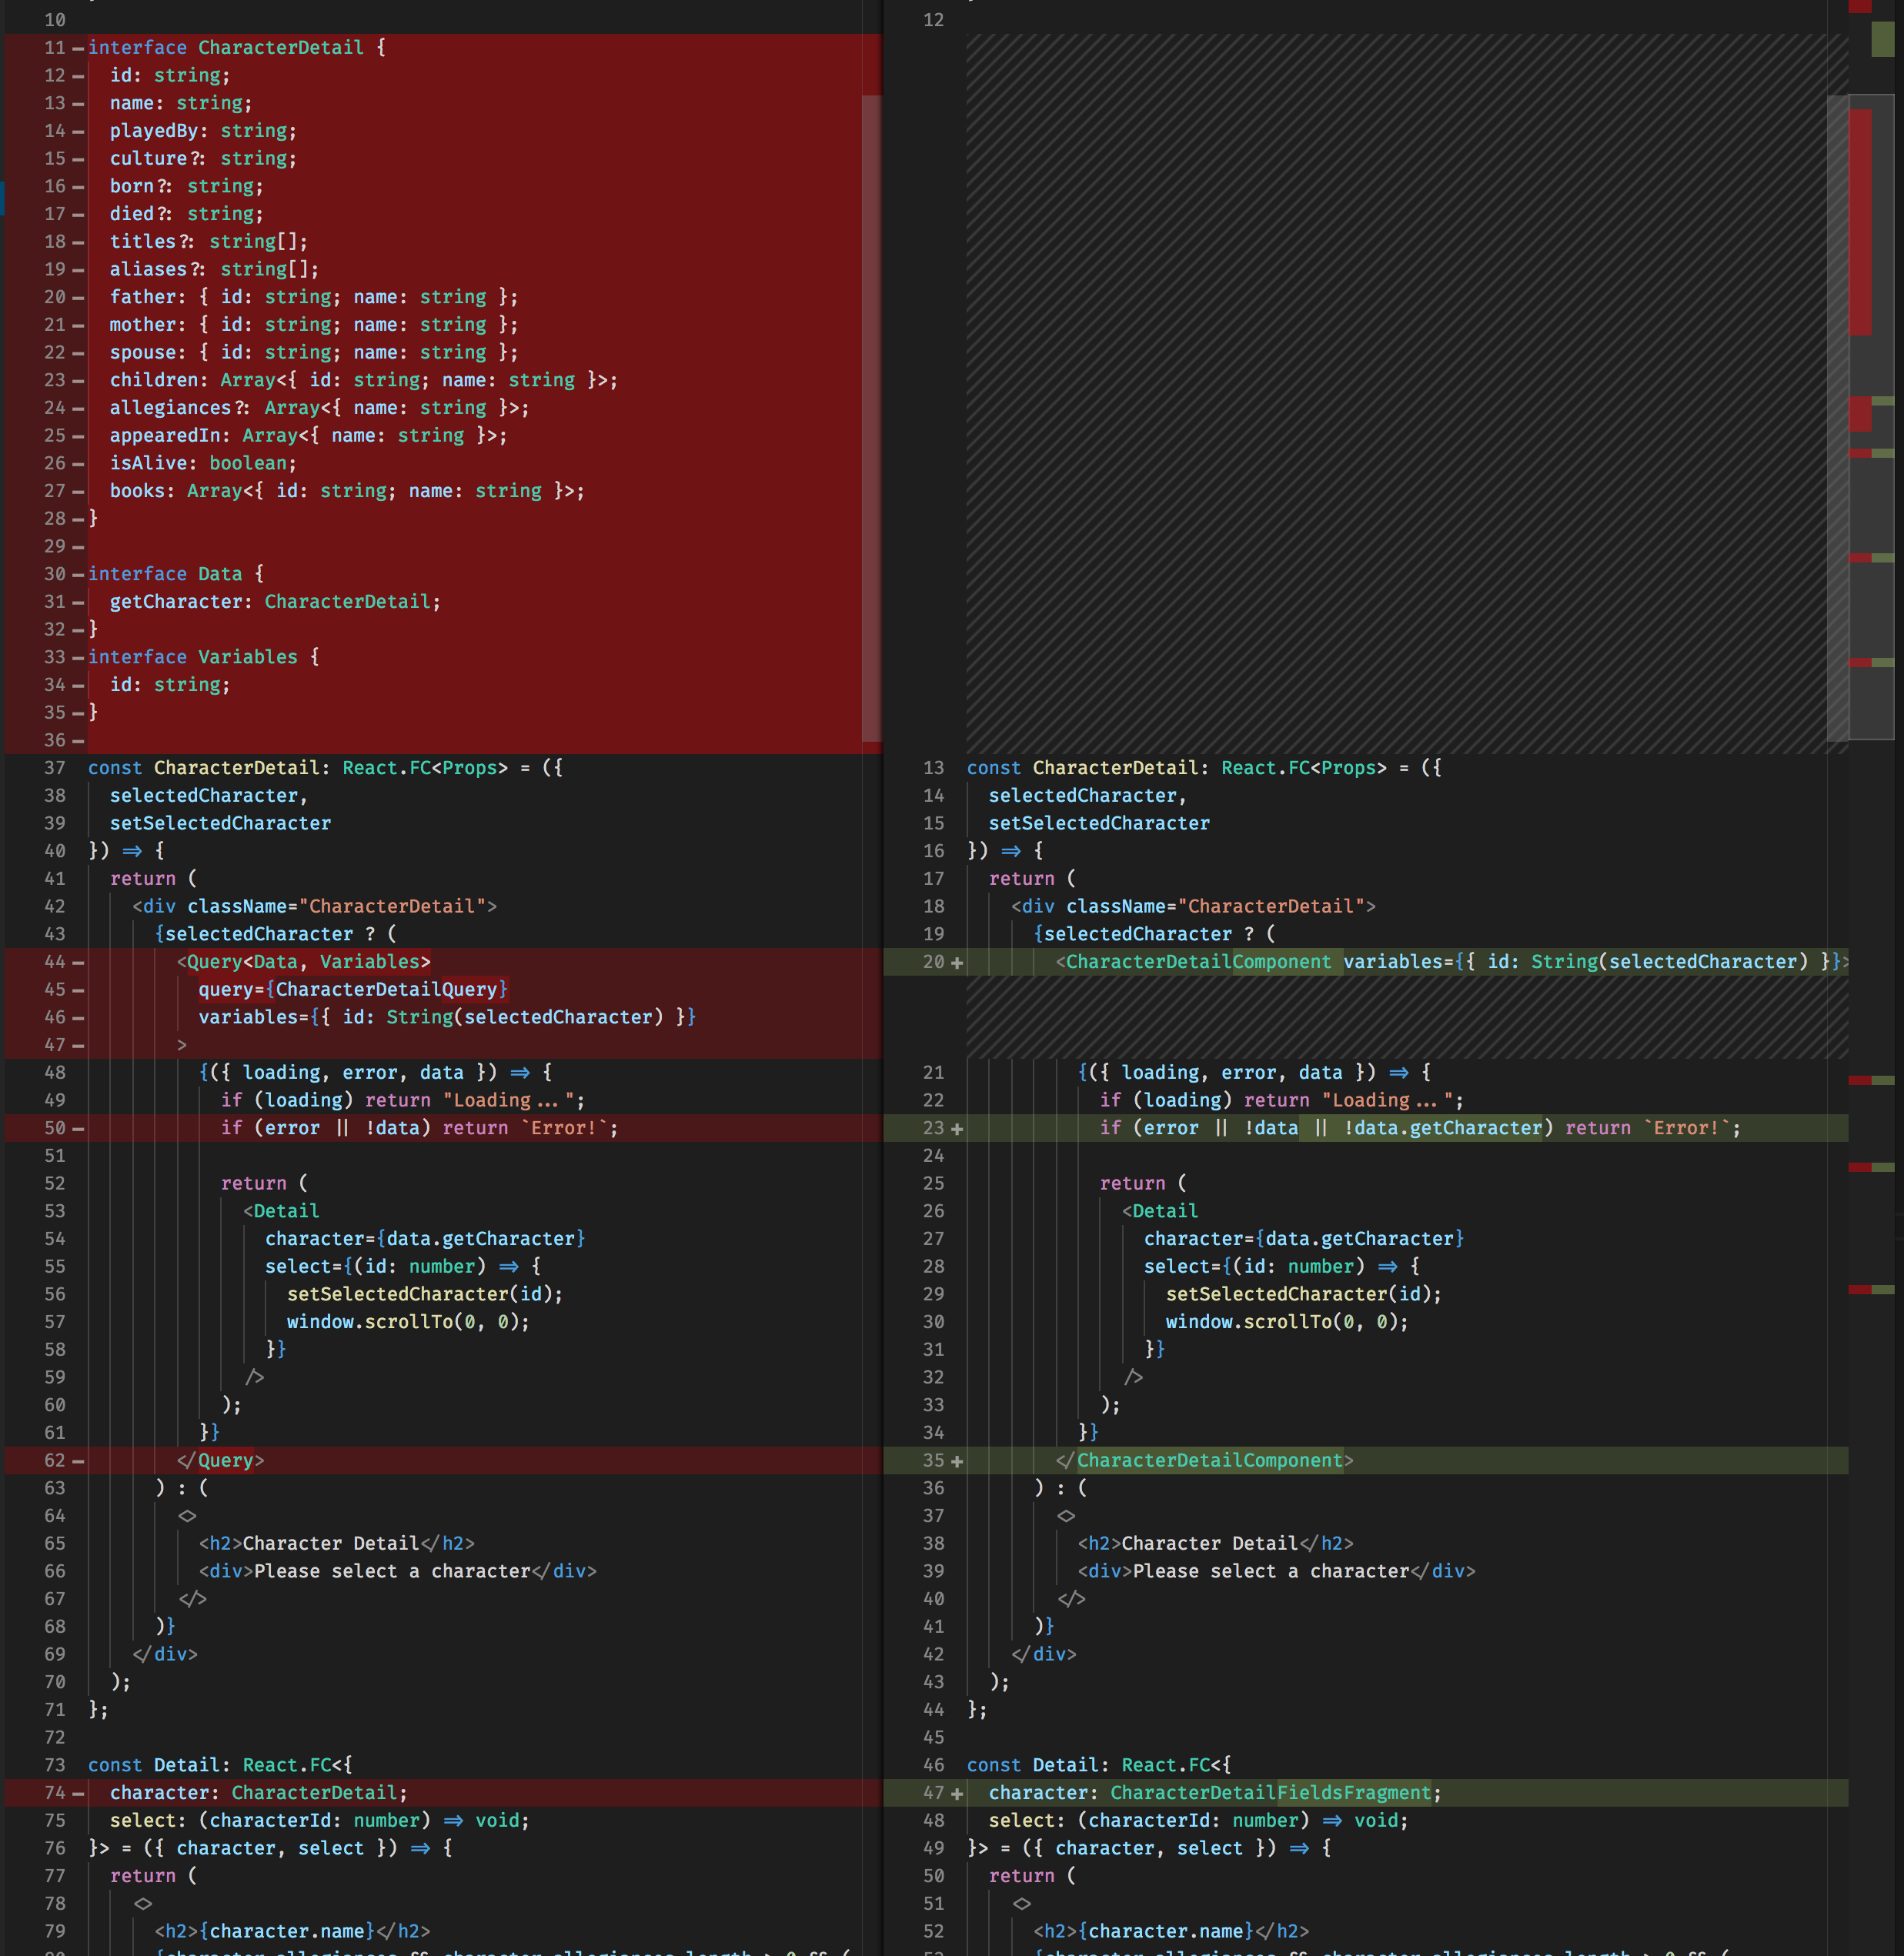Click the closing '</CharacterDetailComponent>' tag
This screenshot has width=1904, height=1956.
tap(1204, 1461)
